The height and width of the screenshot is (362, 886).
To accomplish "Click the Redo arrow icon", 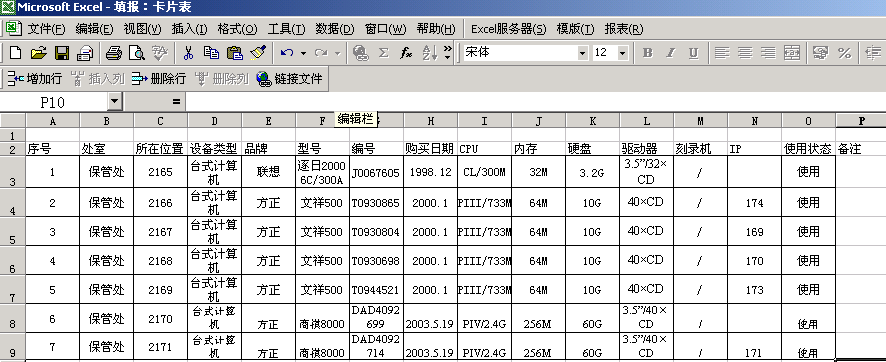I will click(321, 53).
